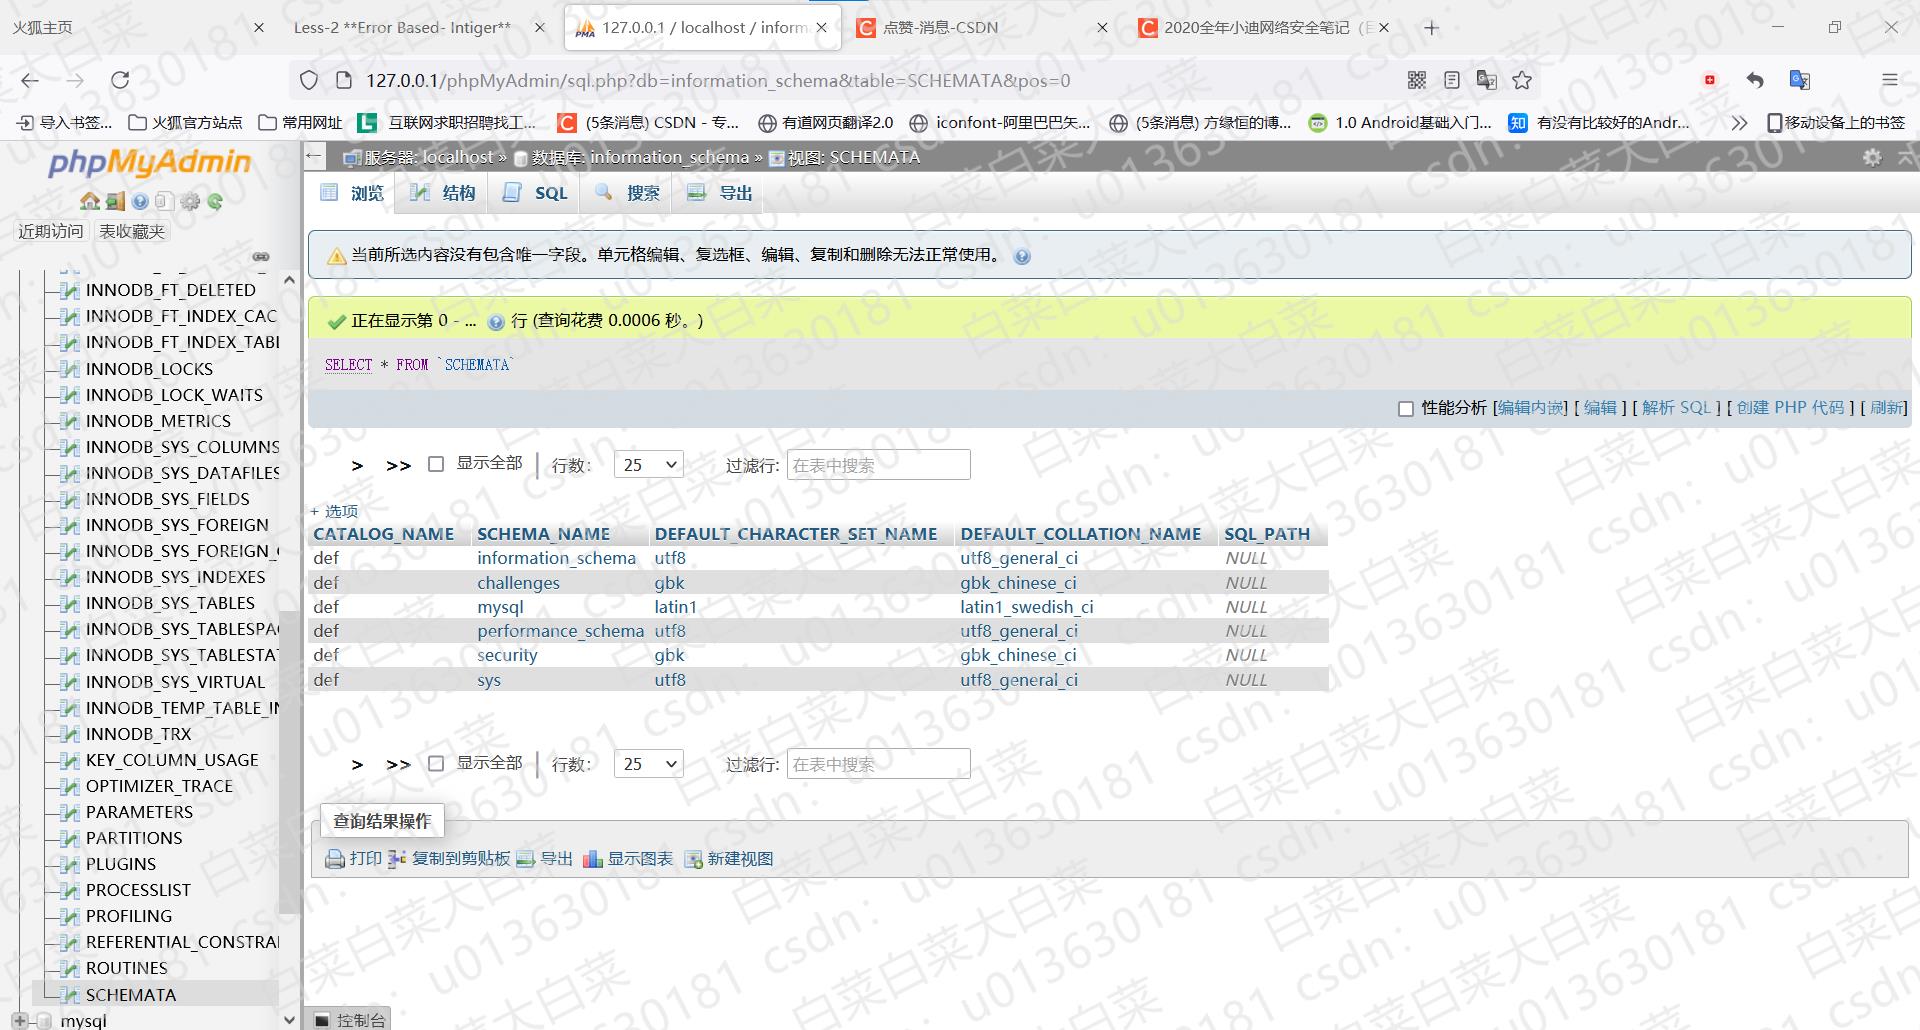The image size is (1920, 1030).
Task: Open the 控制台 console bar
Action: click(x=349, y=1019)
